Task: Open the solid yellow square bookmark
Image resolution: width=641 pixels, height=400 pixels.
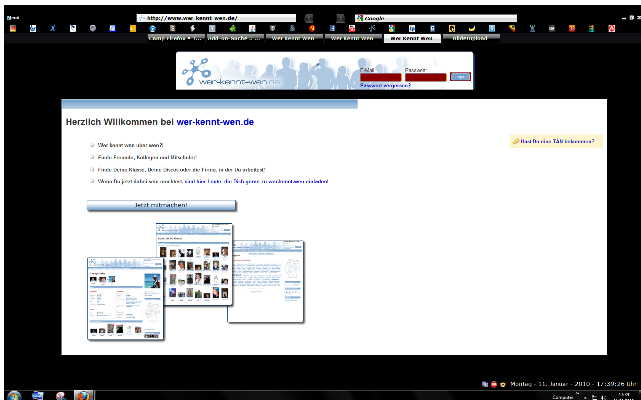Action: pos(133,28)
